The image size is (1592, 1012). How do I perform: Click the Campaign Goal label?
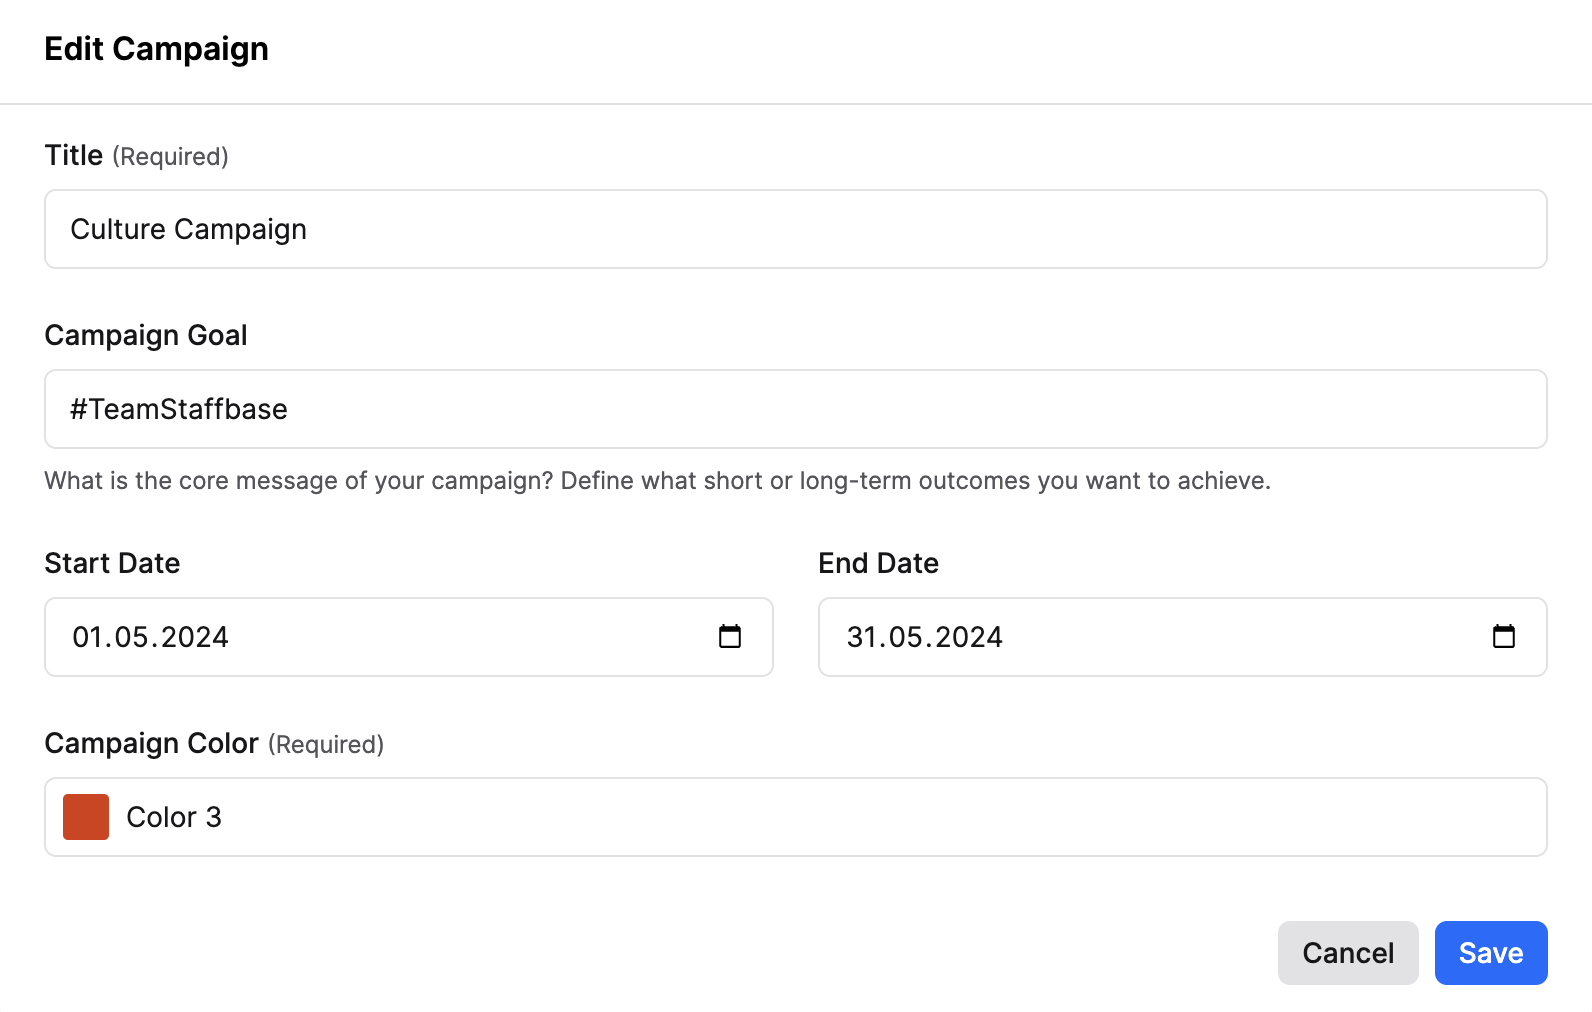[146, 335]
